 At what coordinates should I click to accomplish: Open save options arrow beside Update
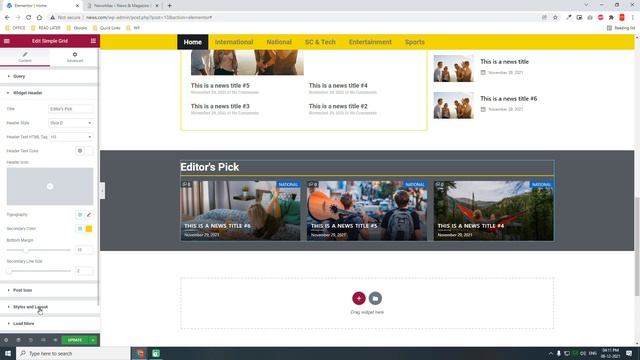[x=93, y=340]
